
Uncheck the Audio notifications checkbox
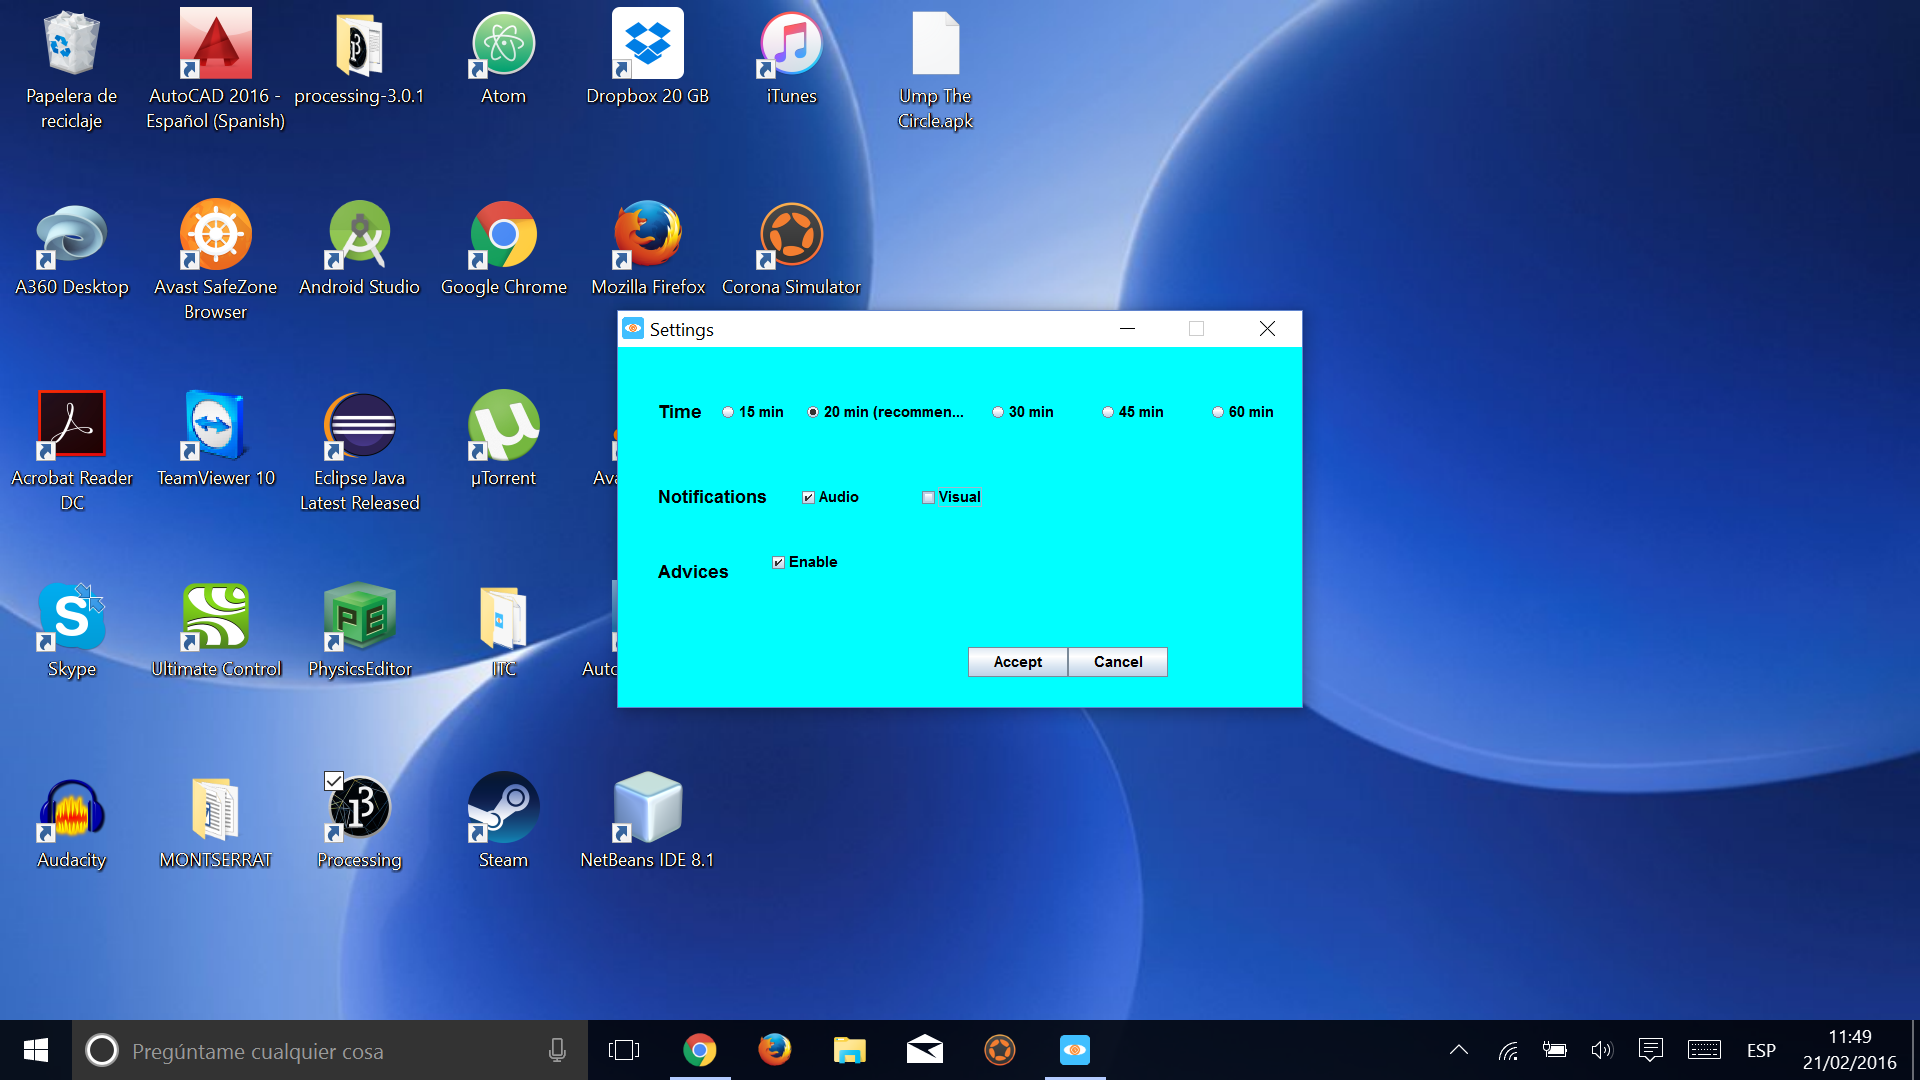pyautogui.click(x=808, y=497)
